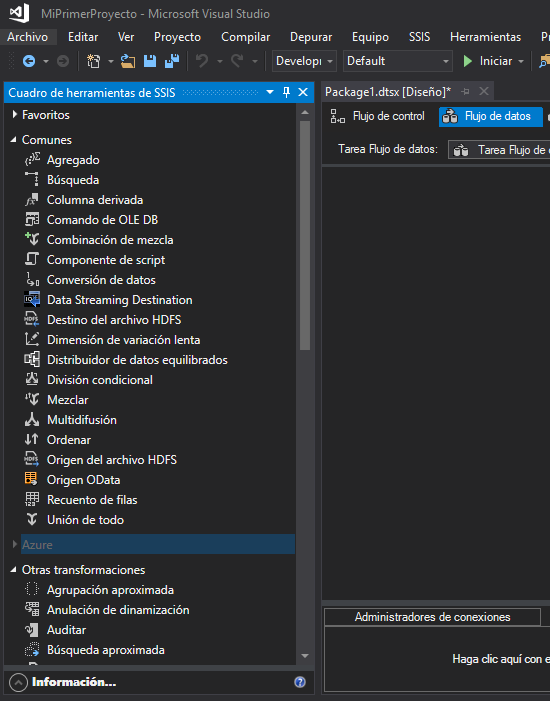
Task: Choose the Destino del archivo HDFS icon
Action: click(32, 320)
